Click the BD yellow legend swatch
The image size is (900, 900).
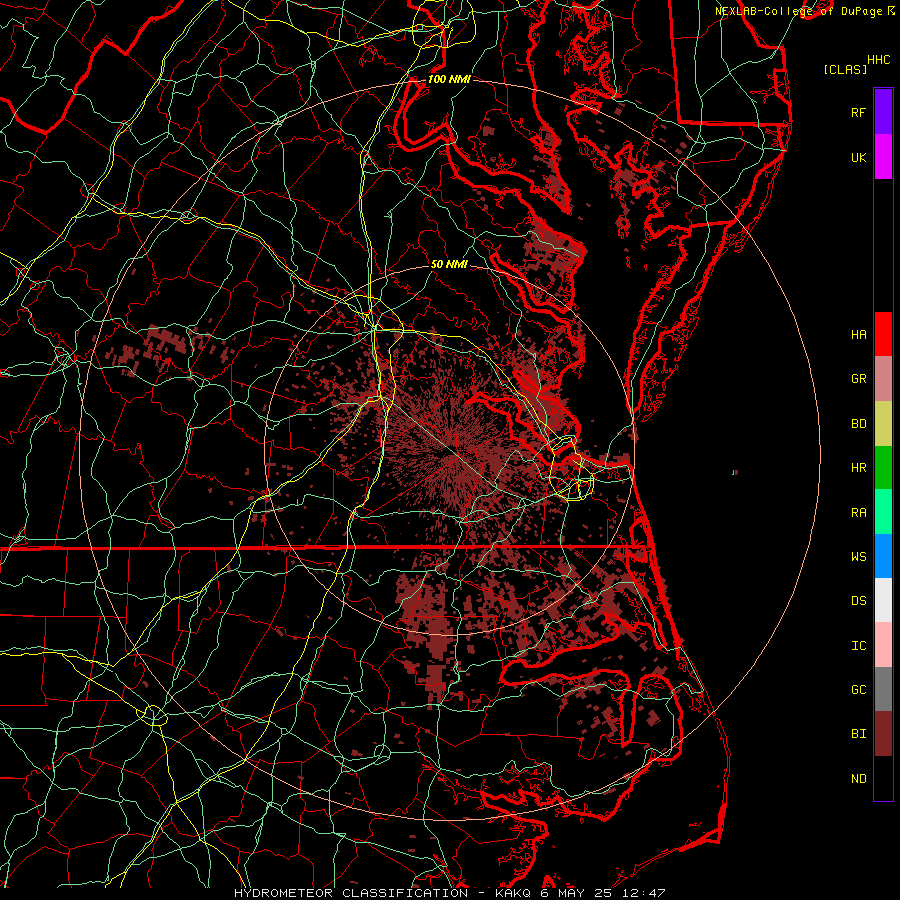coord(883,424)
